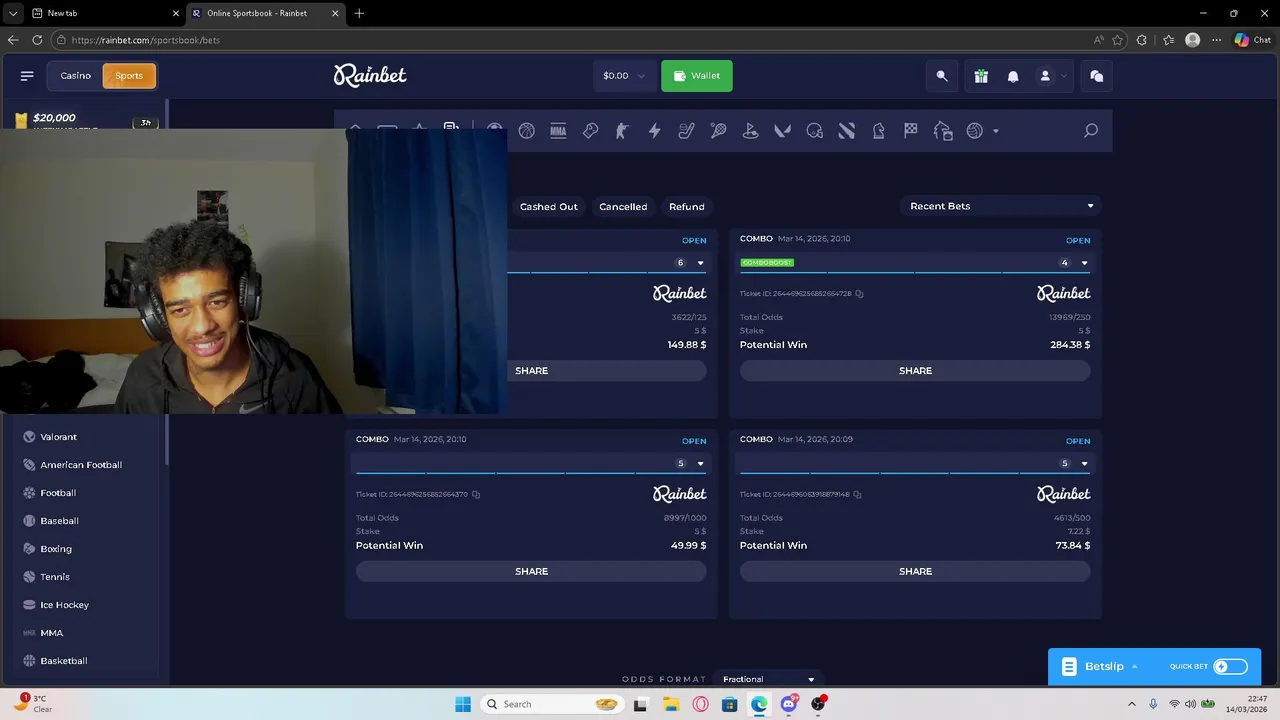
Task: Change the Fractional odds format dropdown
Action: point(767,679)
